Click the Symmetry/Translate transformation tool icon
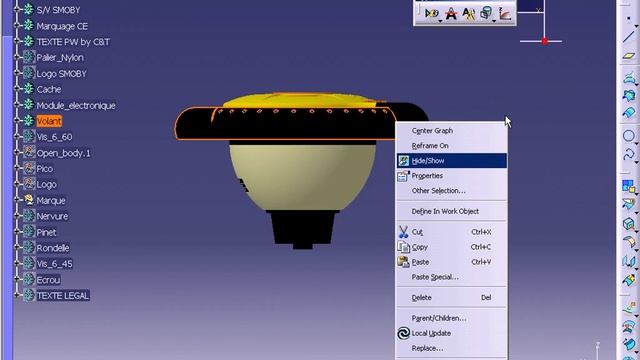Viewport: 640px width, 360px height. click(629, 261)
